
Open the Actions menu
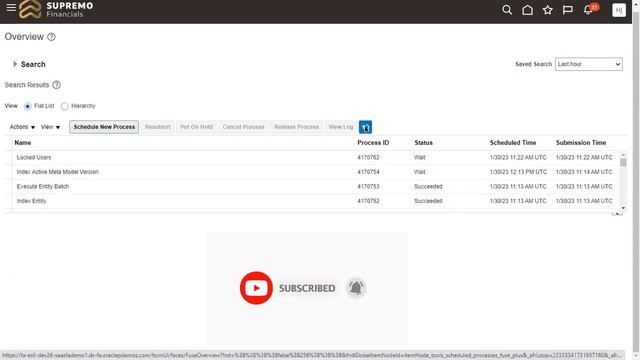point(22,127)
